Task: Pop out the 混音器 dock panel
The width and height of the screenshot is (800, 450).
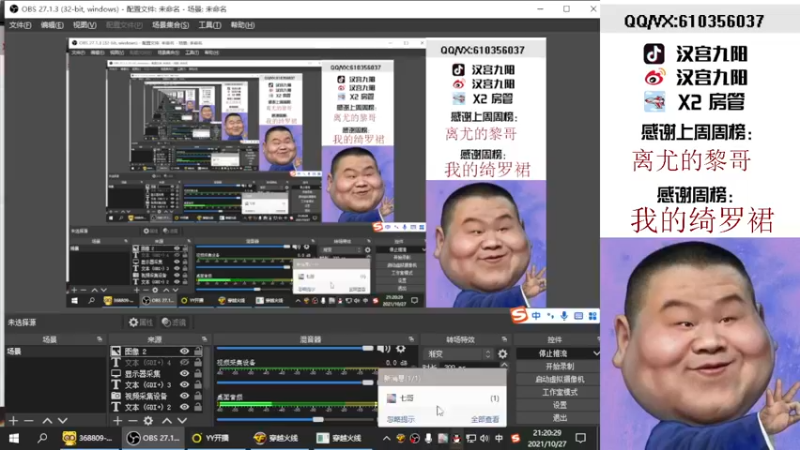Action: (411, 339)
